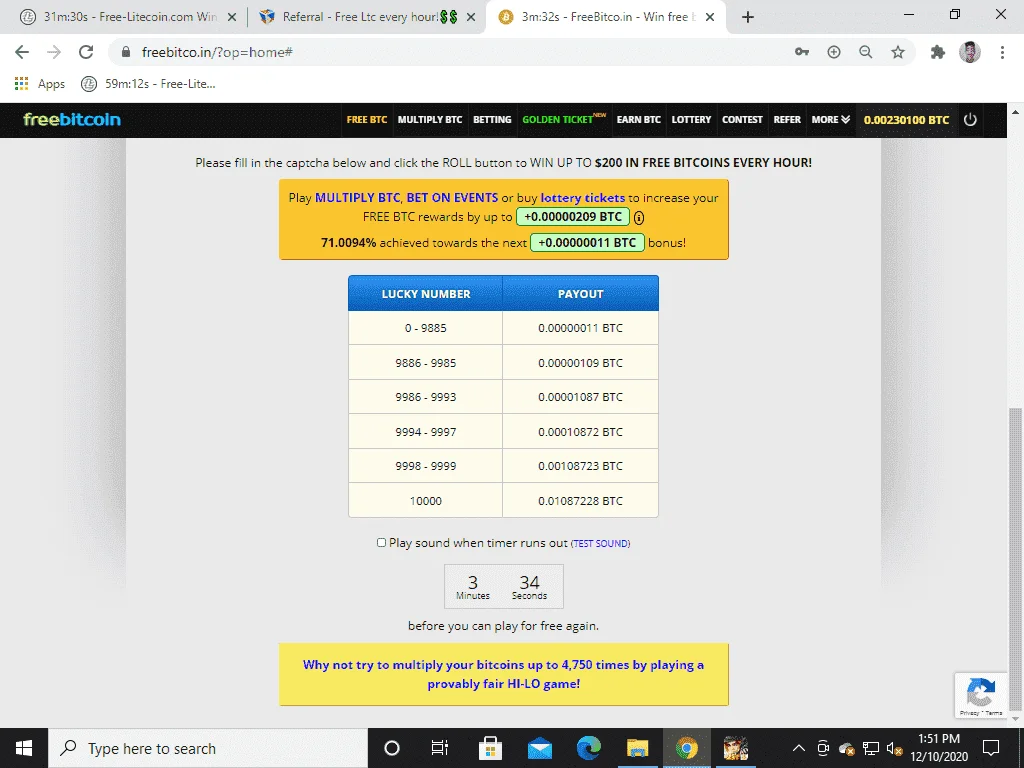Open the MULTIPLY BTC menu item
Viewport: 1024px width, 768px height.
430,120
